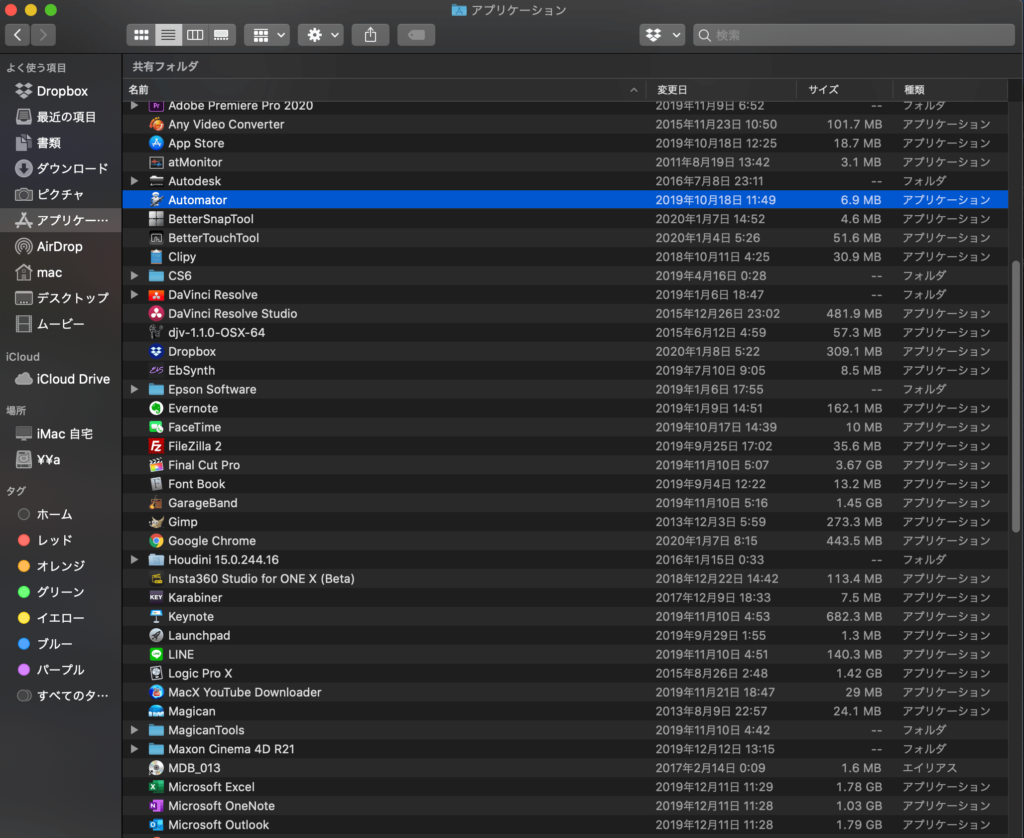Viewport: 1024px width, 838px height.
Task: Switch to gallery view in the toolbar
Action: pos(221,35)
